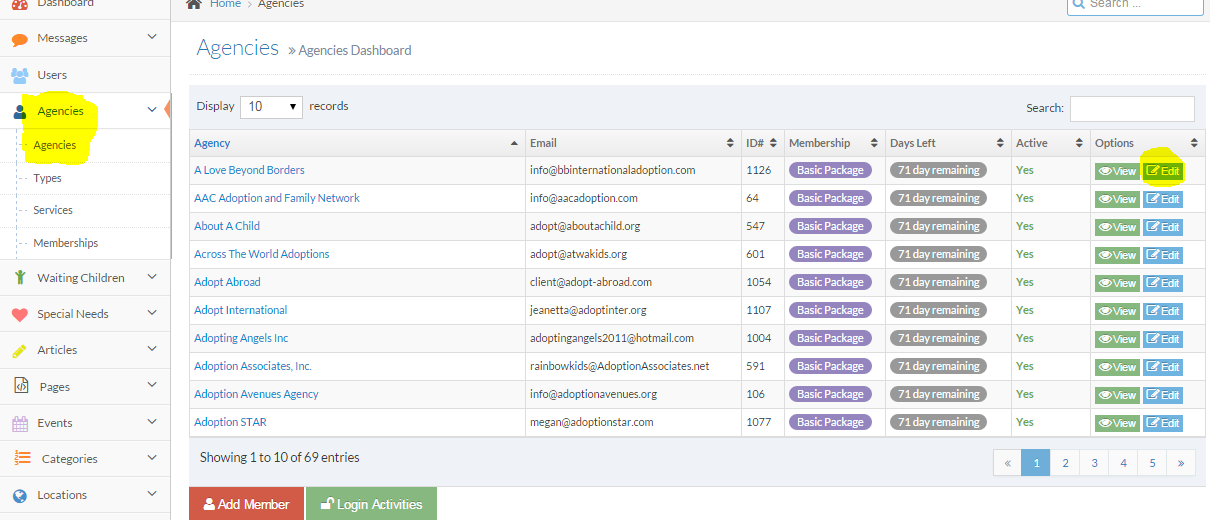Click the Add Member button

point(246,504)
